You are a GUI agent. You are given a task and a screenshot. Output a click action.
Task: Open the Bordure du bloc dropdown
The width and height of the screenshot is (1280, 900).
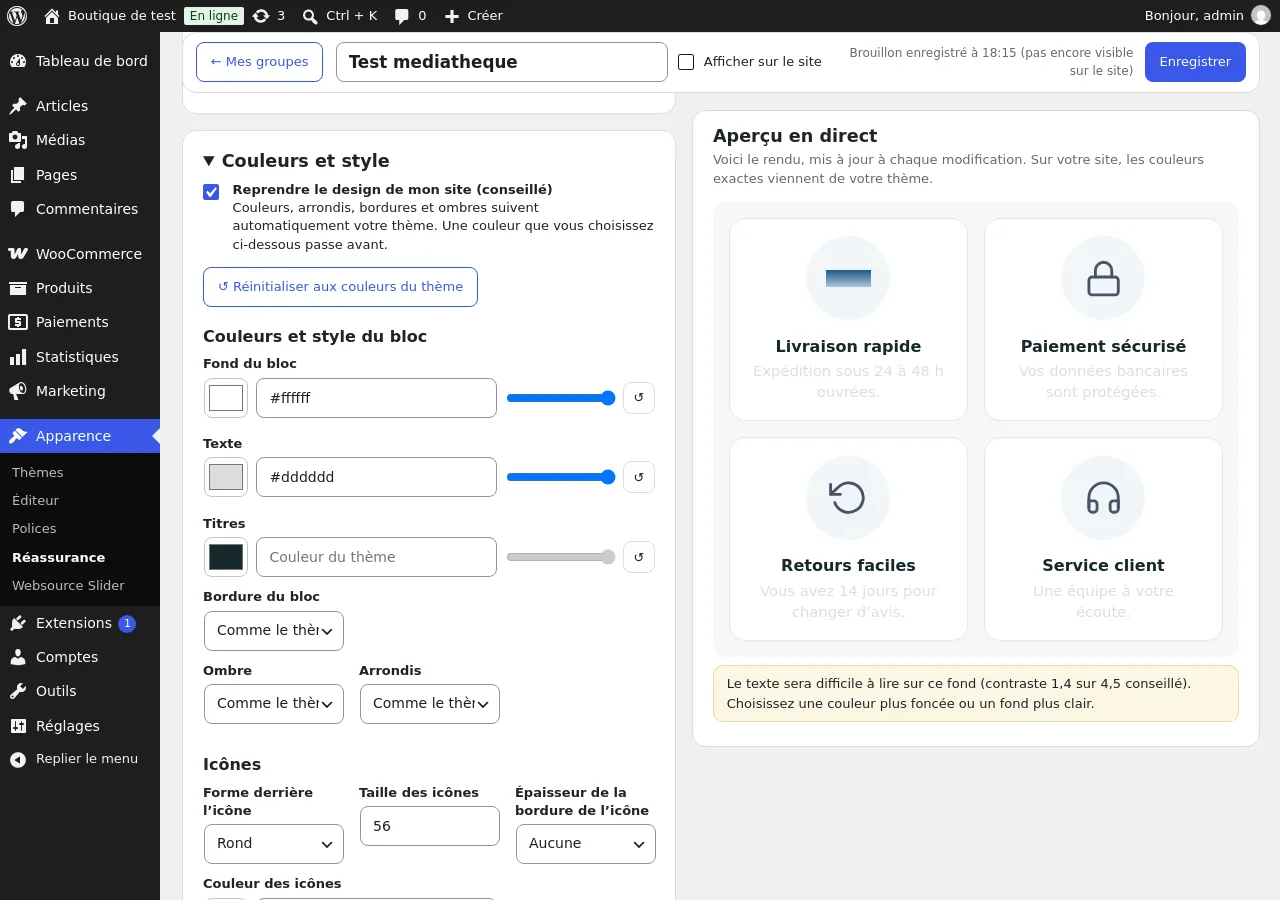(x=274, y=631)
